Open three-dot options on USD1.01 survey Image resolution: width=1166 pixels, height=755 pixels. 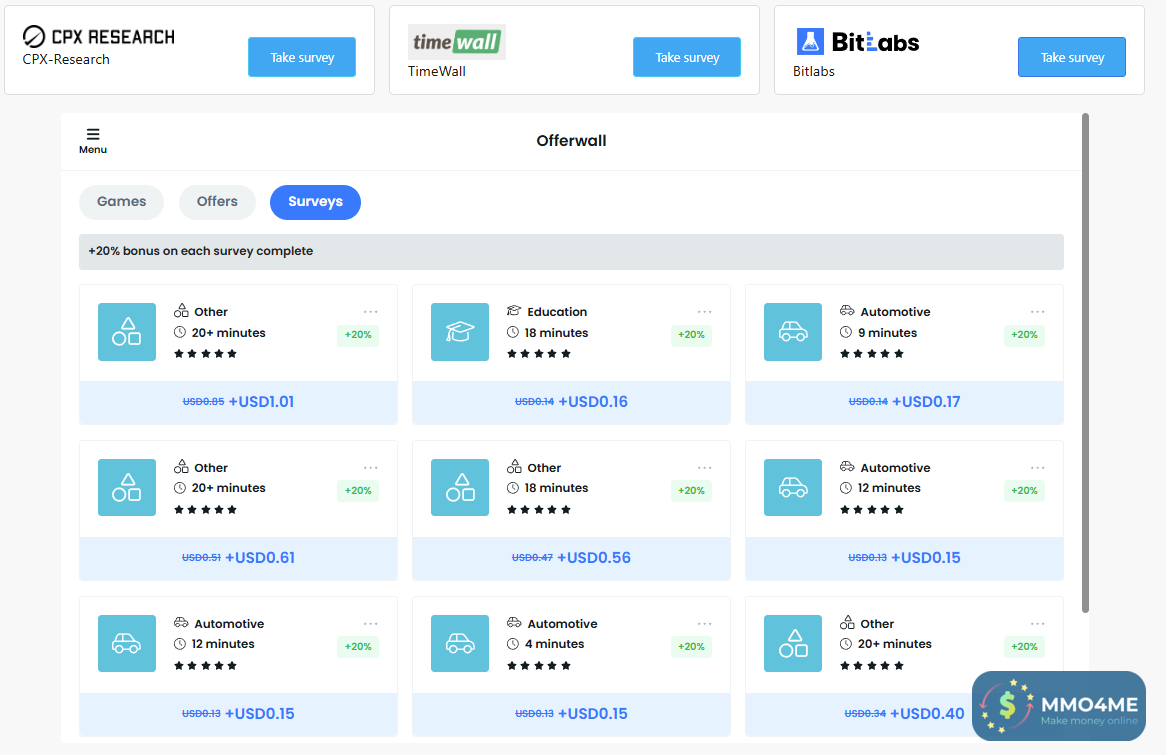tap(370, 312)
